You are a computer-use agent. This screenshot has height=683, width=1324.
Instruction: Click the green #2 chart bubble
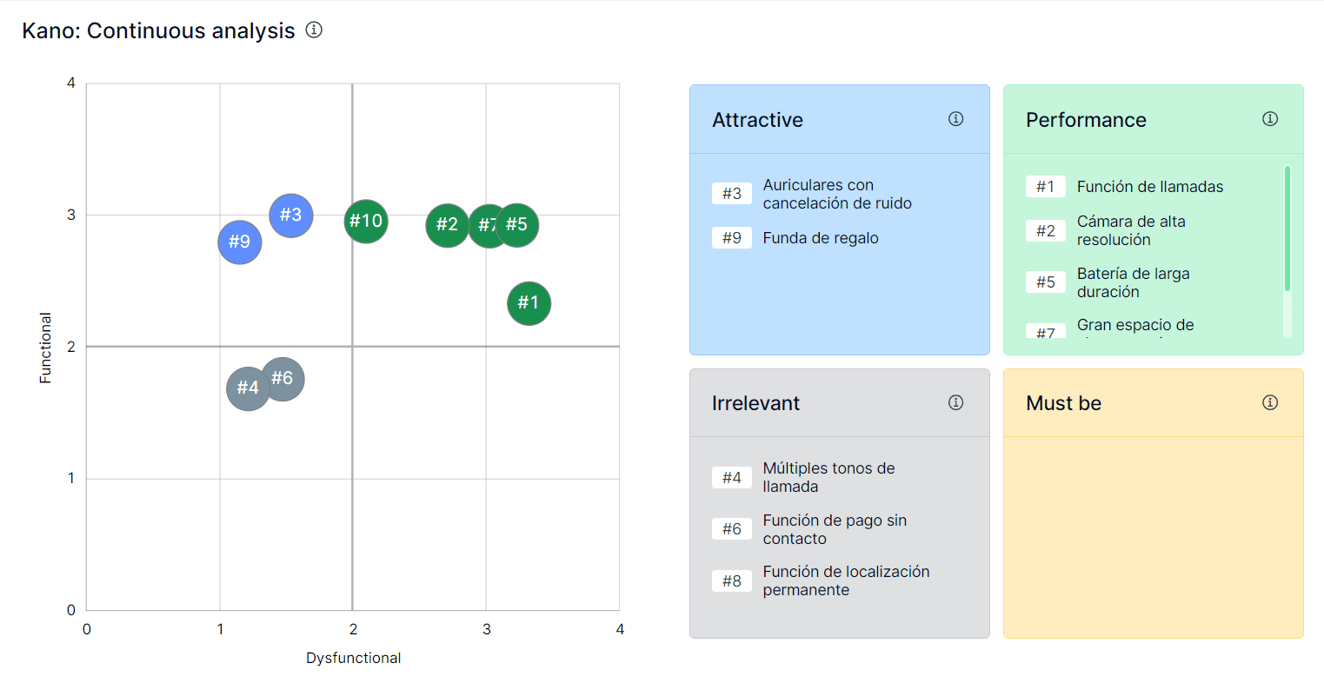tap(446, 225)
